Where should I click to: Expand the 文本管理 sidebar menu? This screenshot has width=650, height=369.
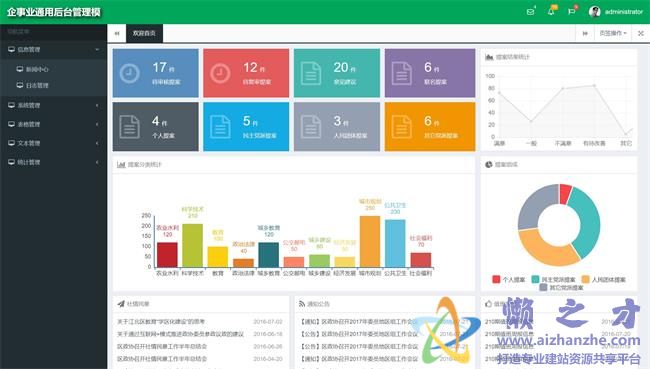(x=53, y=143)
